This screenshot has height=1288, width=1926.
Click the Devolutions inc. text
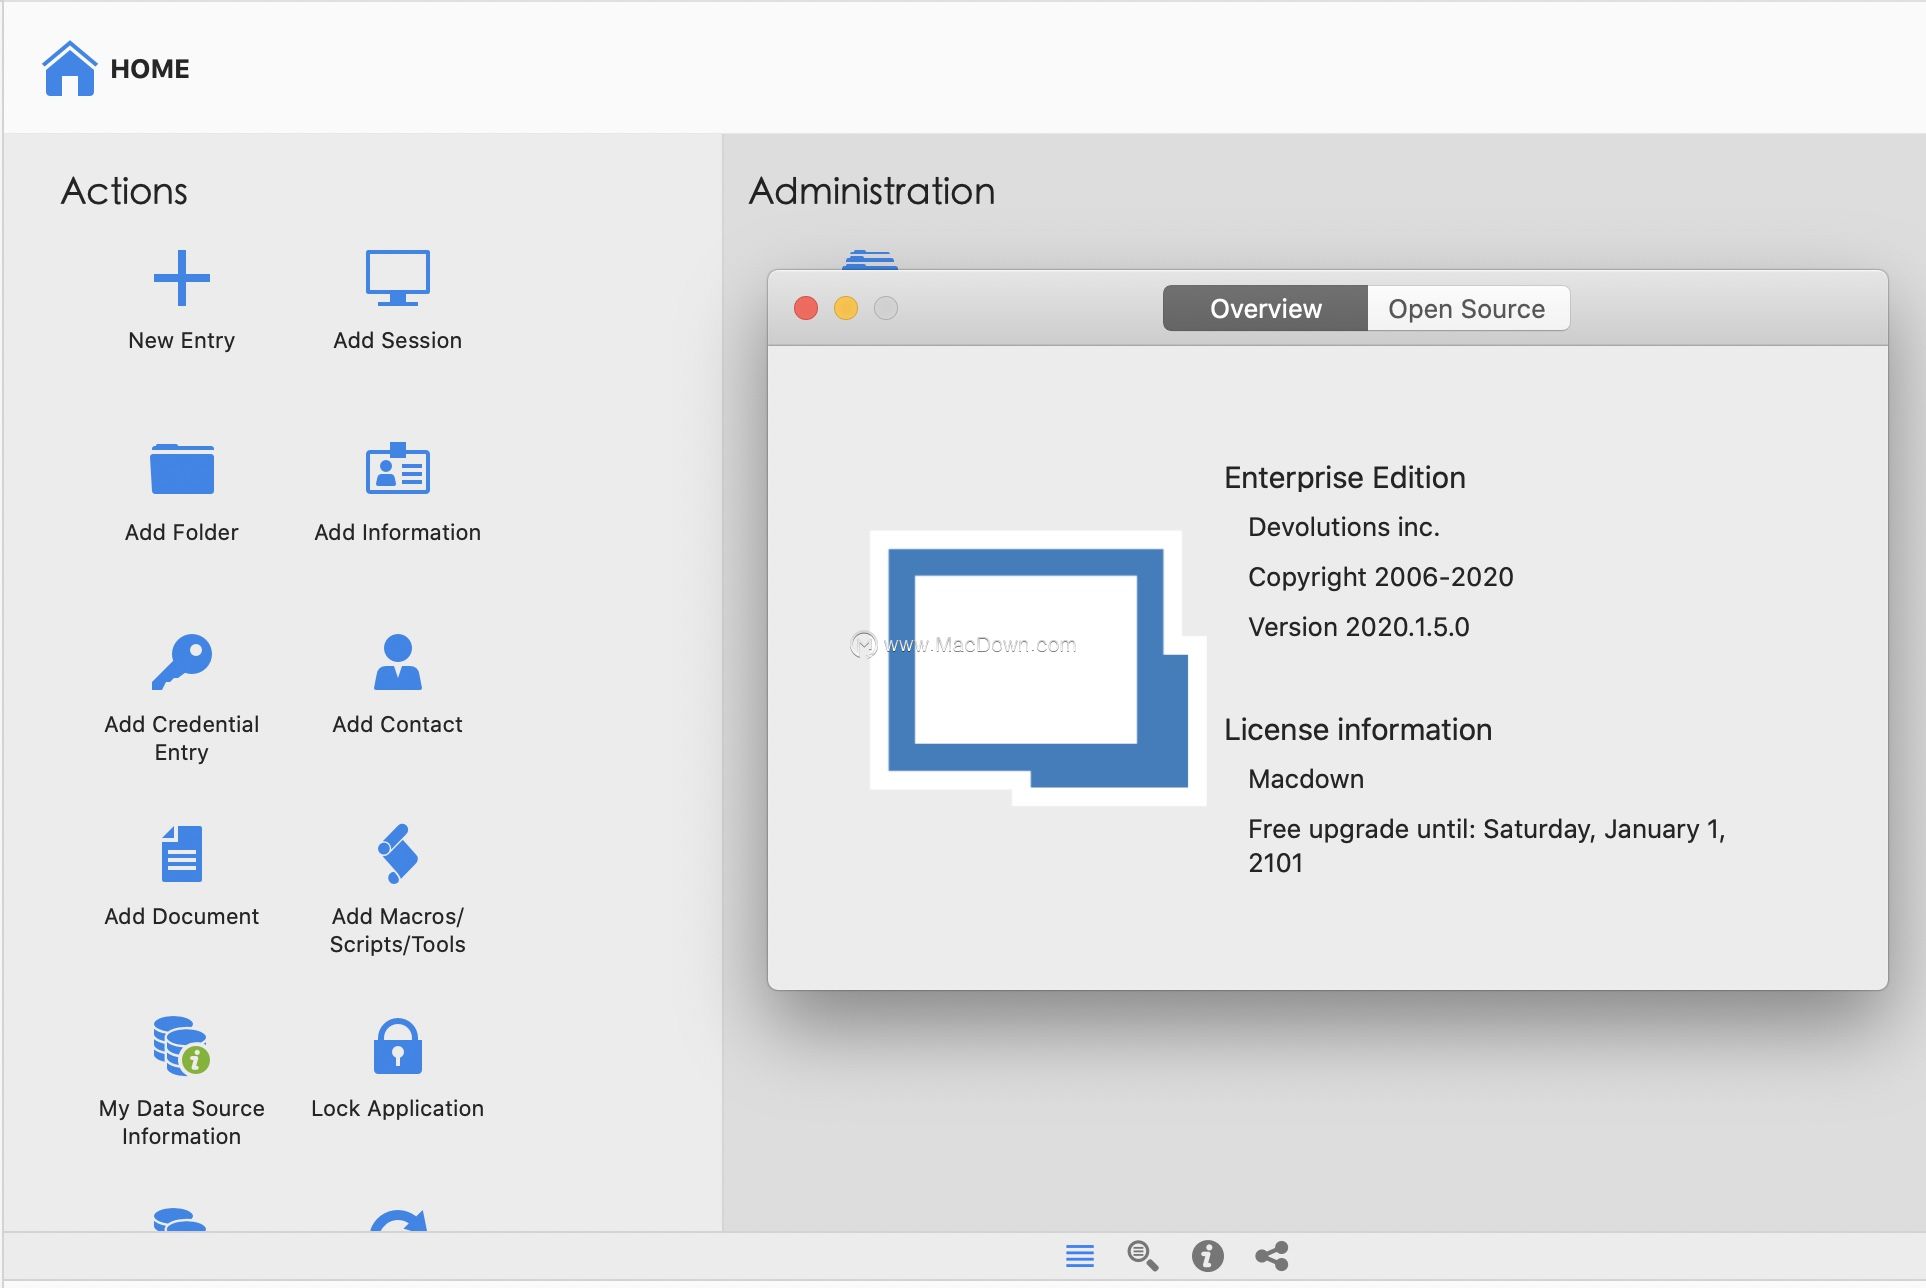tap(1344, 527)
